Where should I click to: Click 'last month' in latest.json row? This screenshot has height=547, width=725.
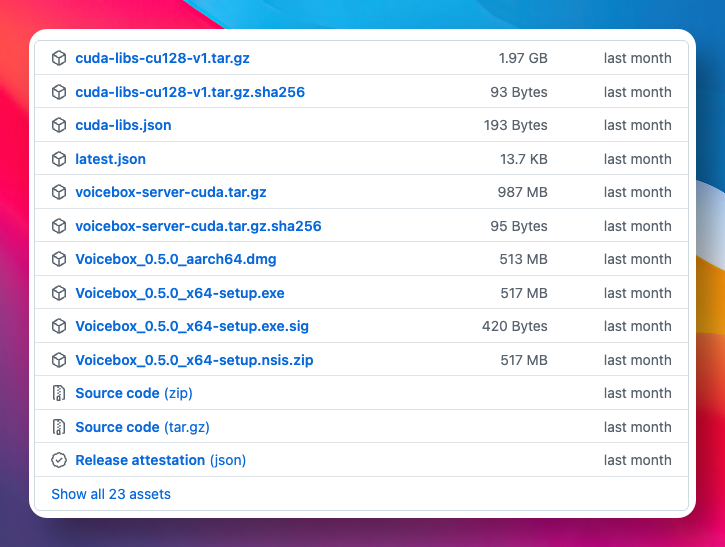click(638, 159)
